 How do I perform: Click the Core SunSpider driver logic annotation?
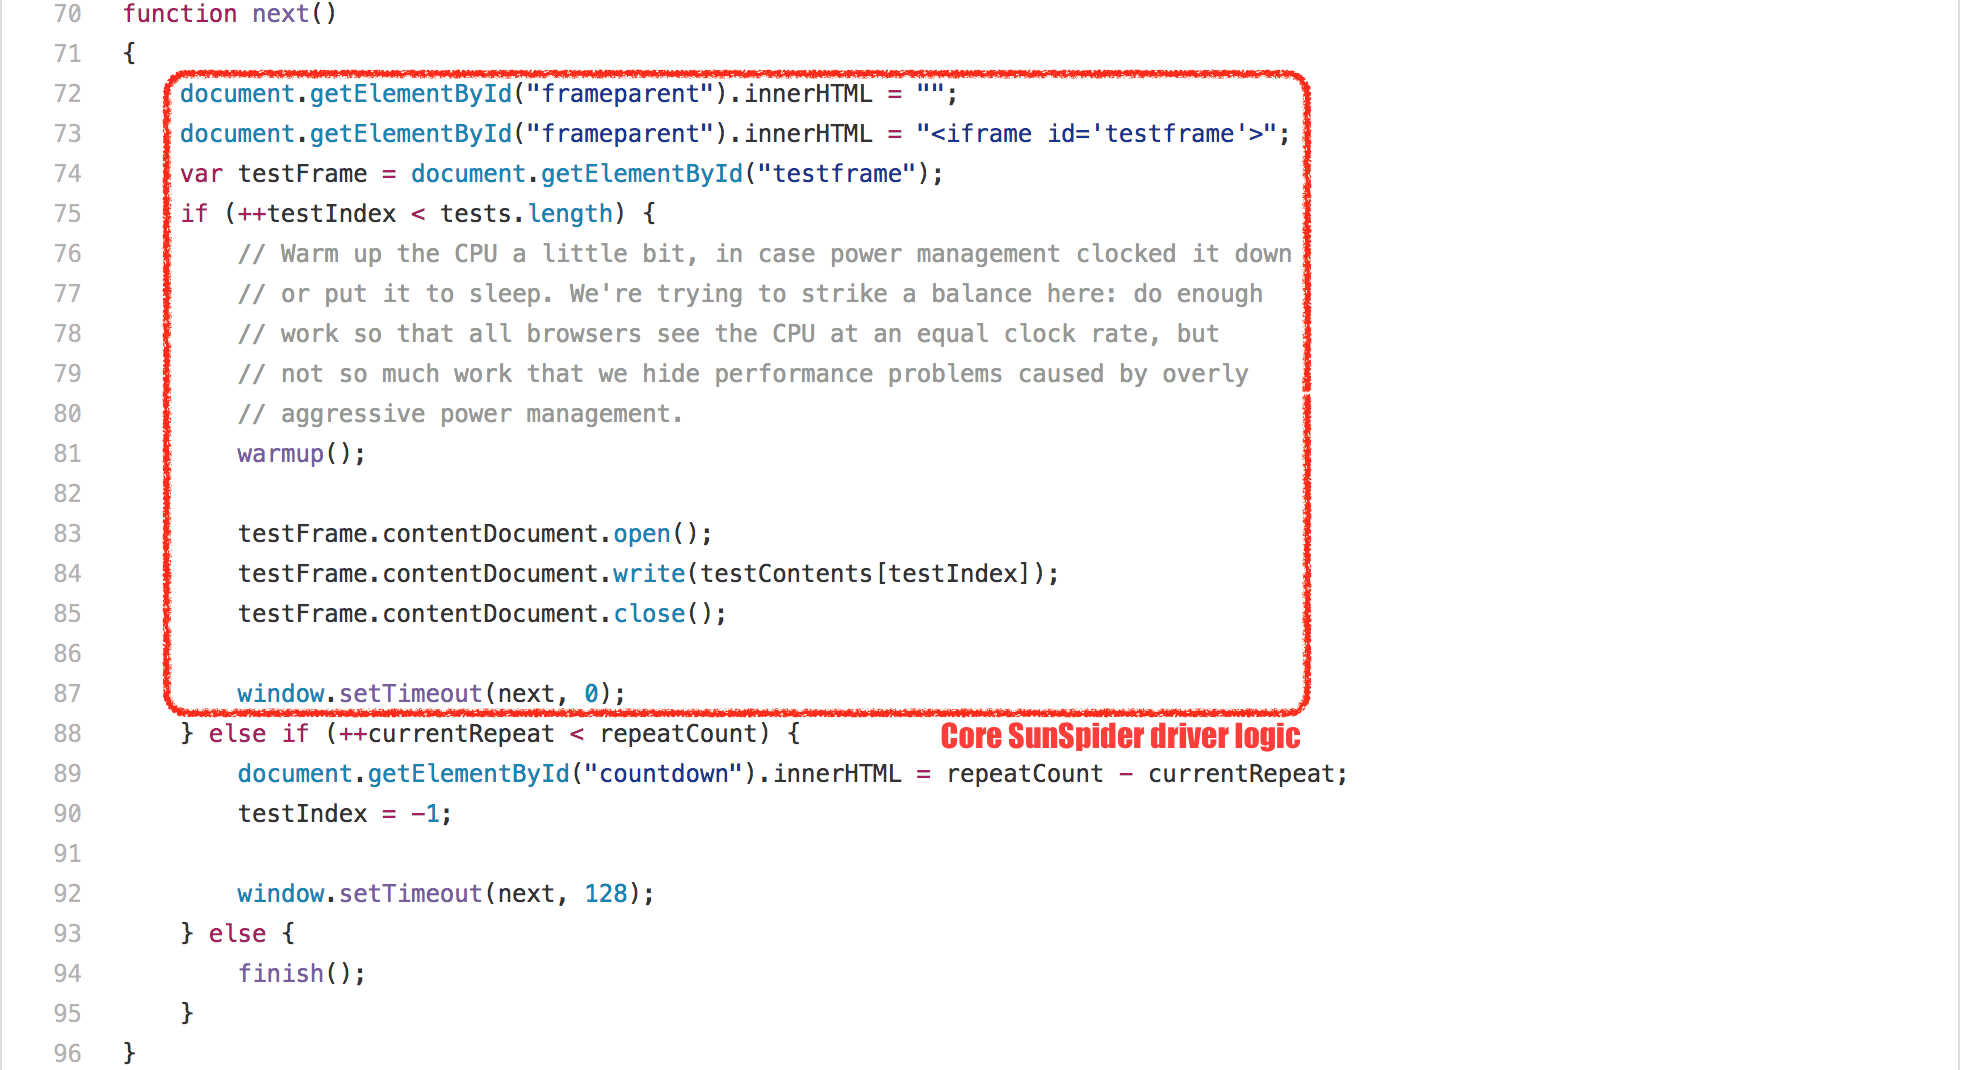tap(1120, 736)
